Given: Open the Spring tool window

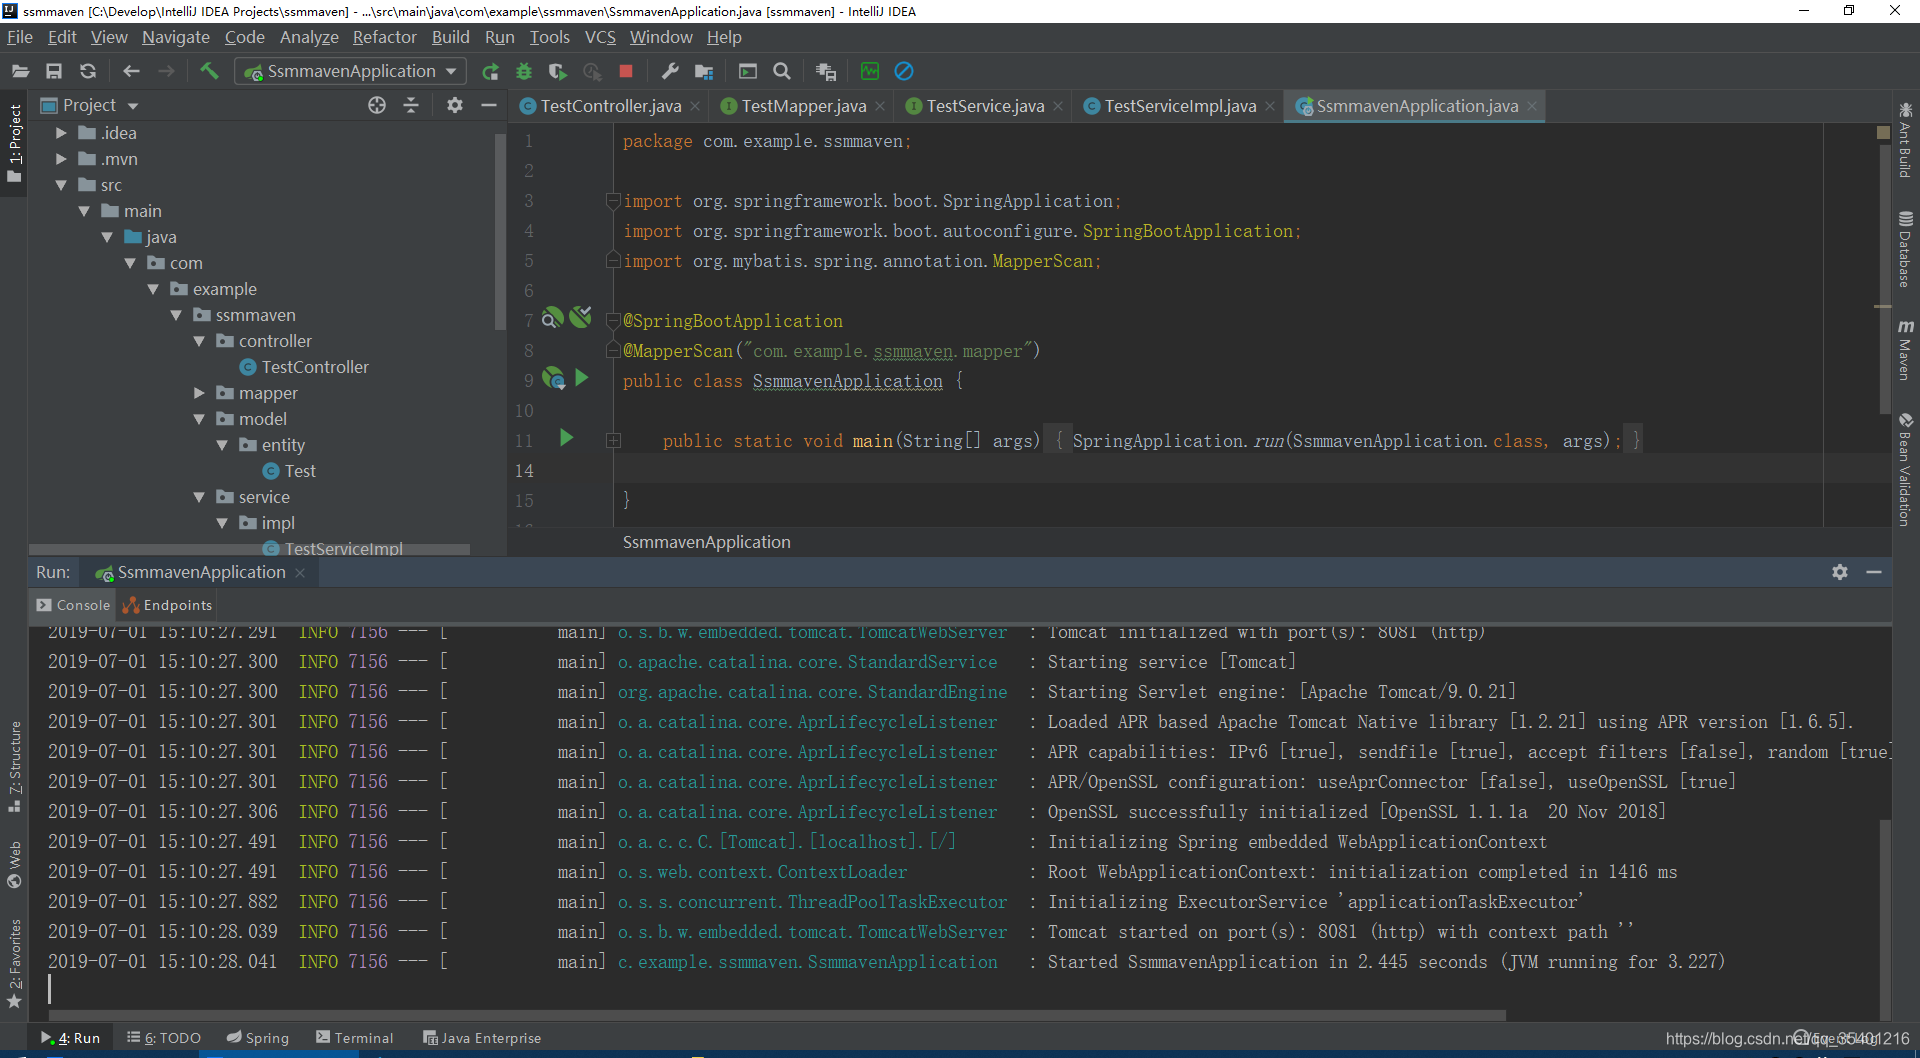Looking at the screenshot, I should pyautogui.click(x=258, y=1038).
